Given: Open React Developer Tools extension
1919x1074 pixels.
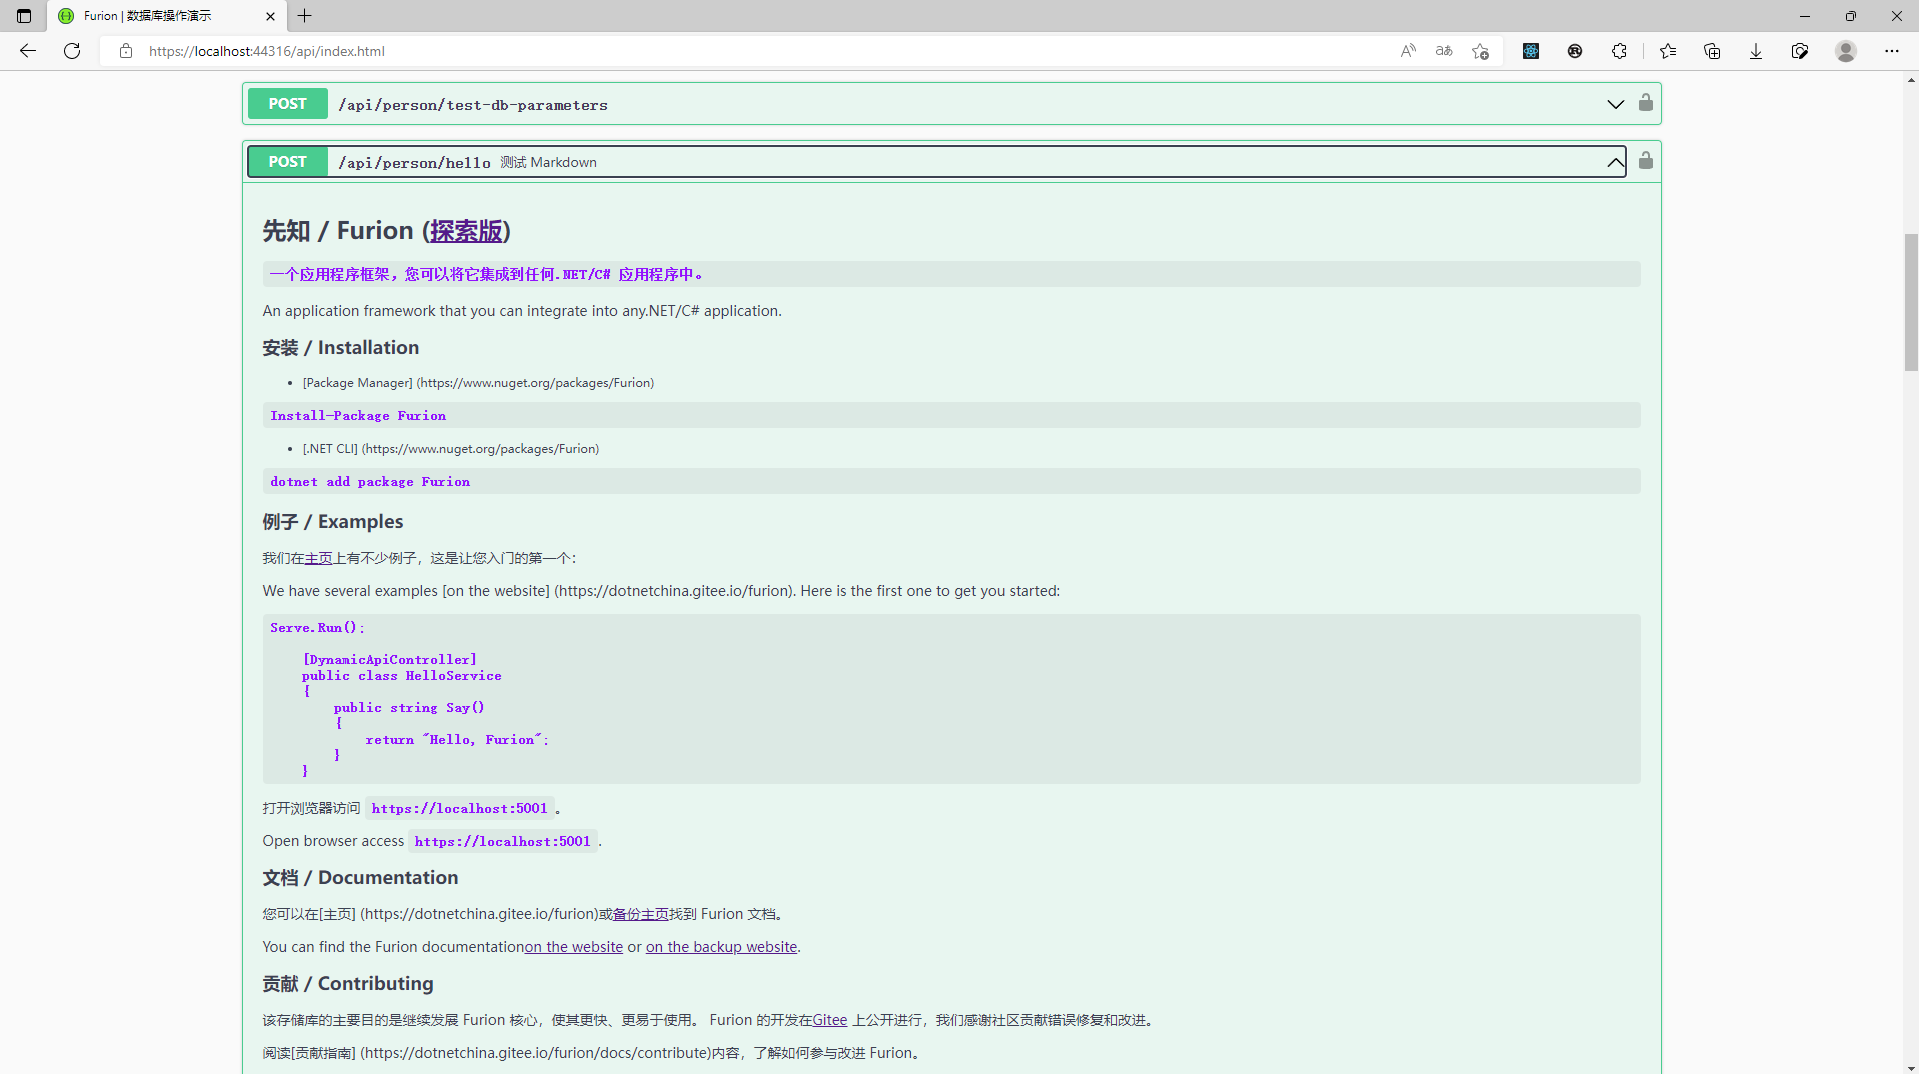Looking at the screenshot, I should tap(1531, 51).
